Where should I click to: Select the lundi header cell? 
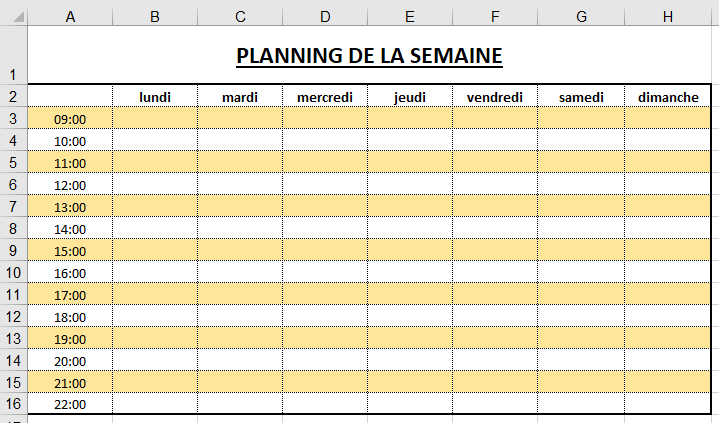click(155, 97)
